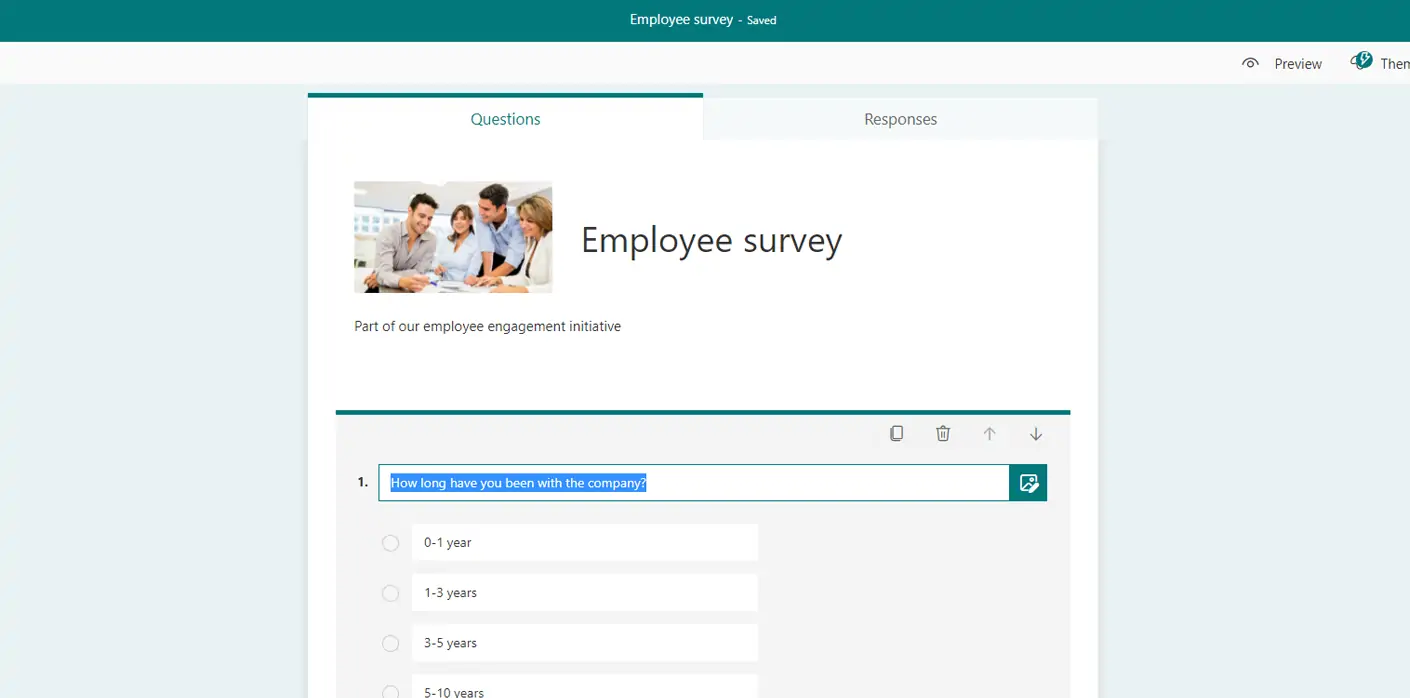Image resolution: width=1410 pixels, height=698 pixels.
Task: Edit the engagement initiative description text
Action: [486, 325]
